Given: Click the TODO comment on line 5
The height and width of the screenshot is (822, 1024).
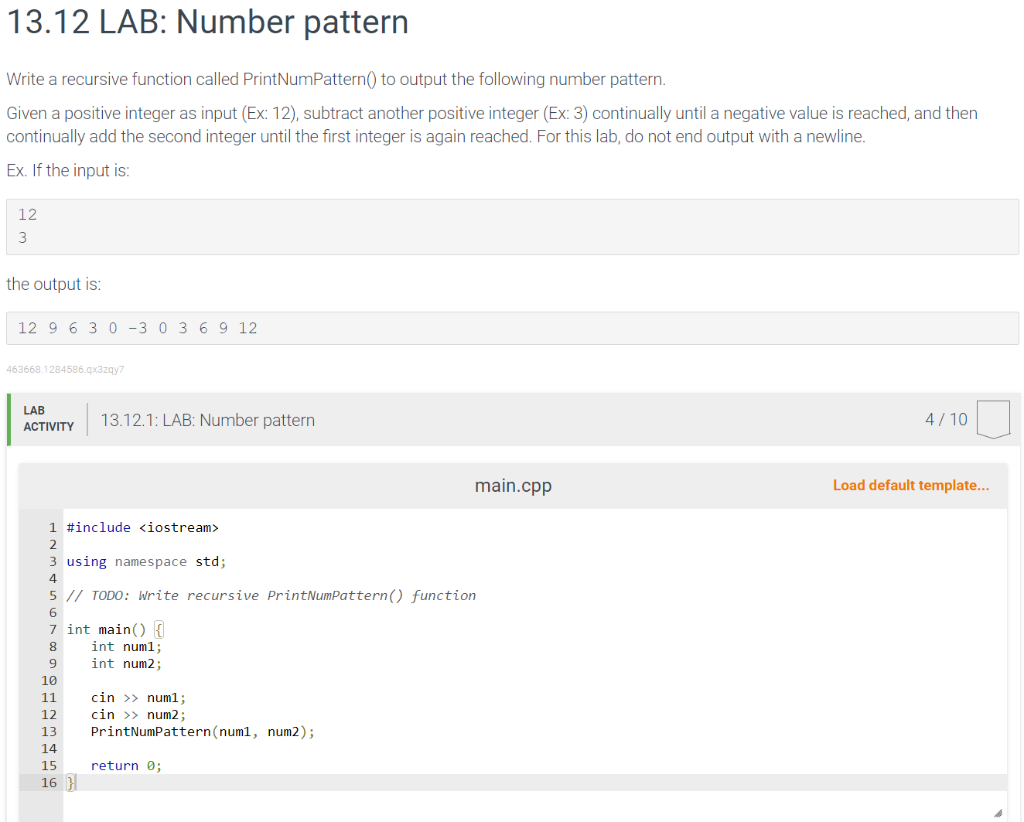Looking at the screenshot, I should tap(271, 595).
